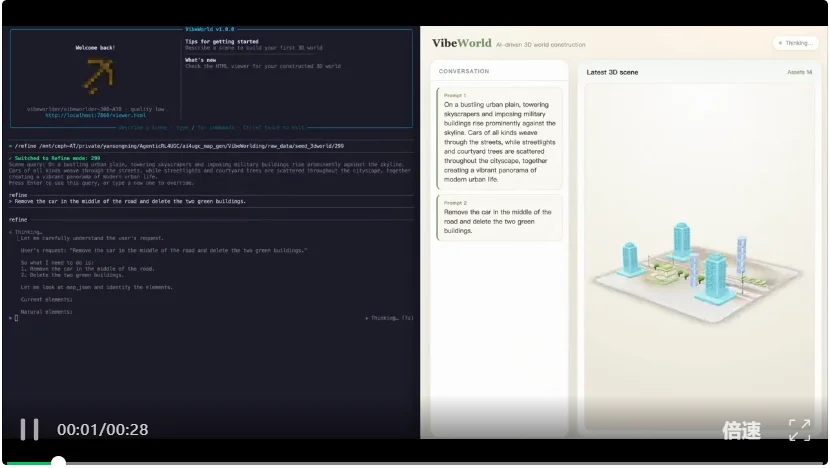Click the 'Welcome back!' text in terminal

95,48
